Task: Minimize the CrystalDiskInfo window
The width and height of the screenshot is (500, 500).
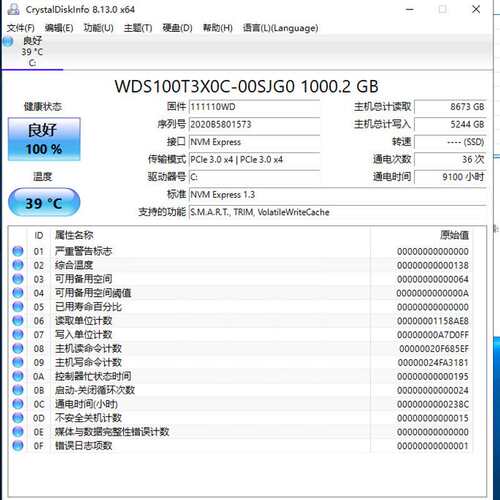Action: click(410, 9)
